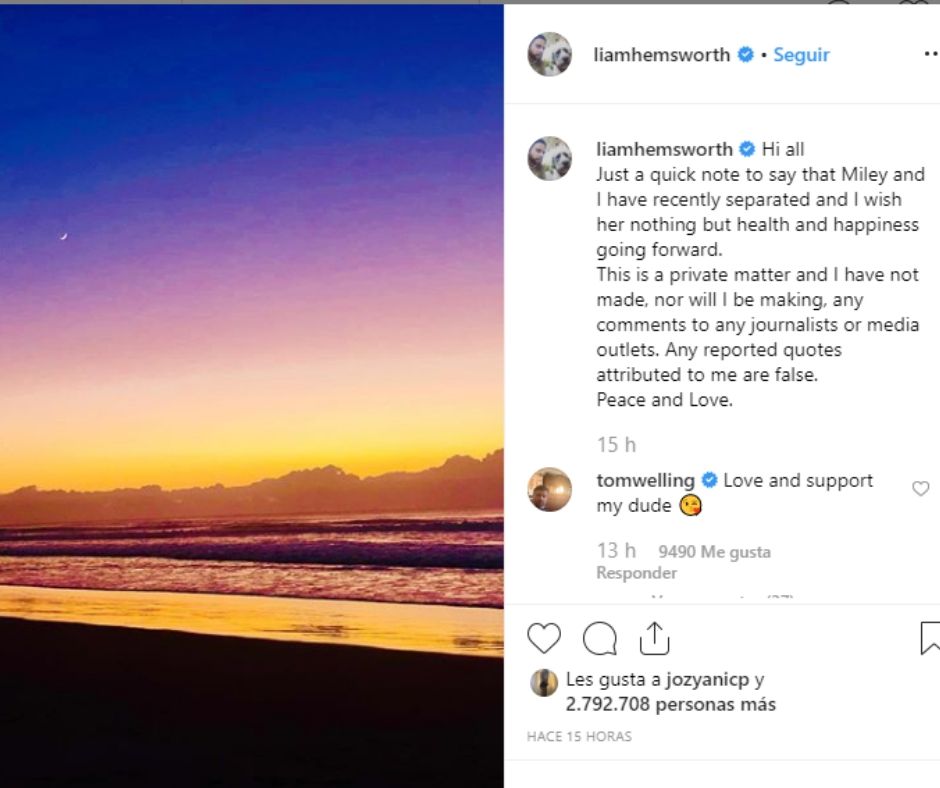Follow the account with the Seguir link
Screen dimensions: 940x788
[x=801, y=55]
